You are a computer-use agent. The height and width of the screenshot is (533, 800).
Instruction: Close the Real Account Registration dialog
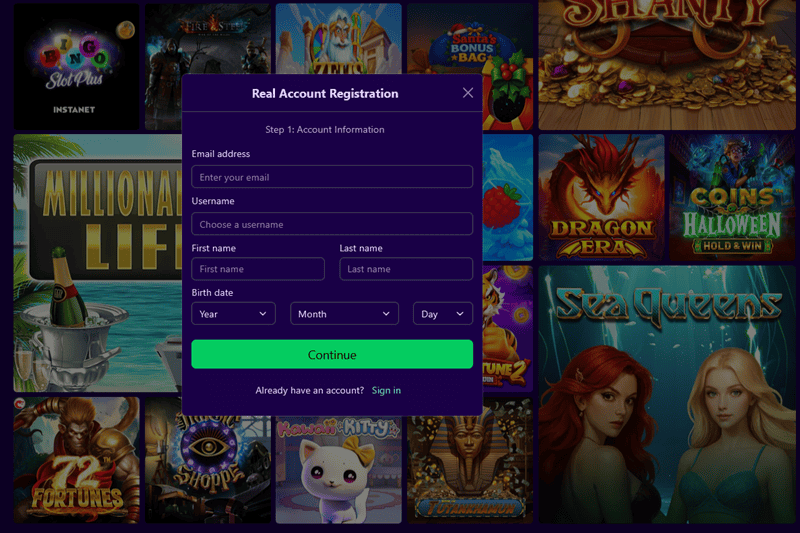[467, 93]
